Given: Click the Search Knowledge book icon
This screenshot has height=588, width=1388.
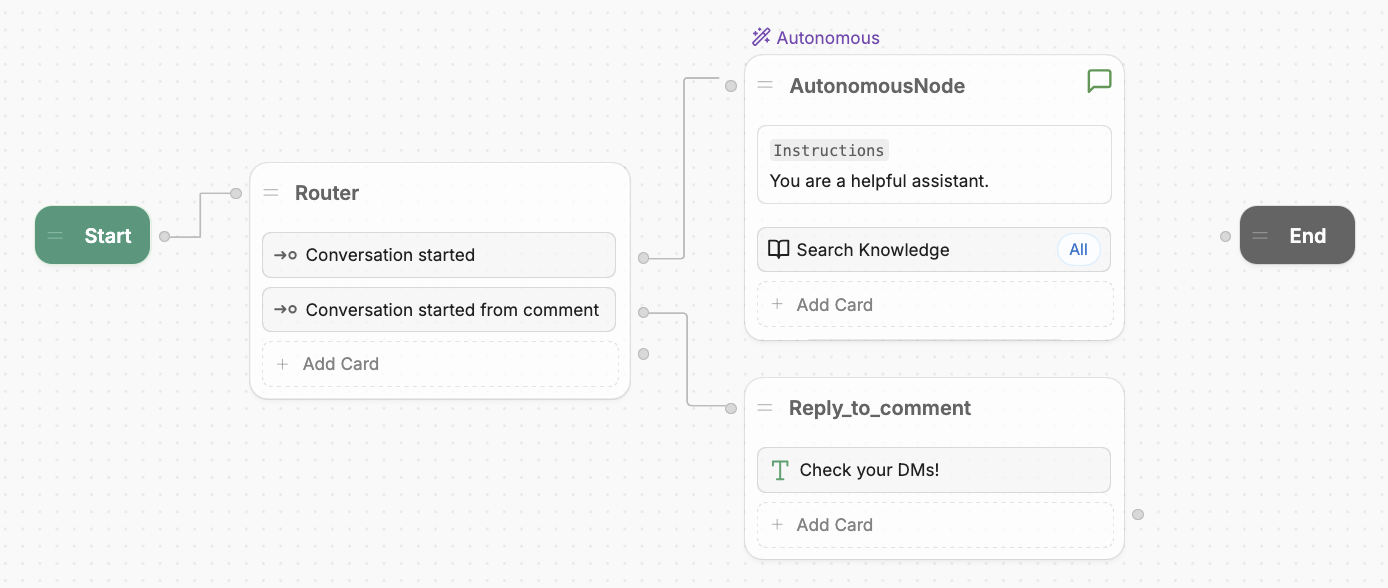Looking at the screenshot, I should (778, 250).
